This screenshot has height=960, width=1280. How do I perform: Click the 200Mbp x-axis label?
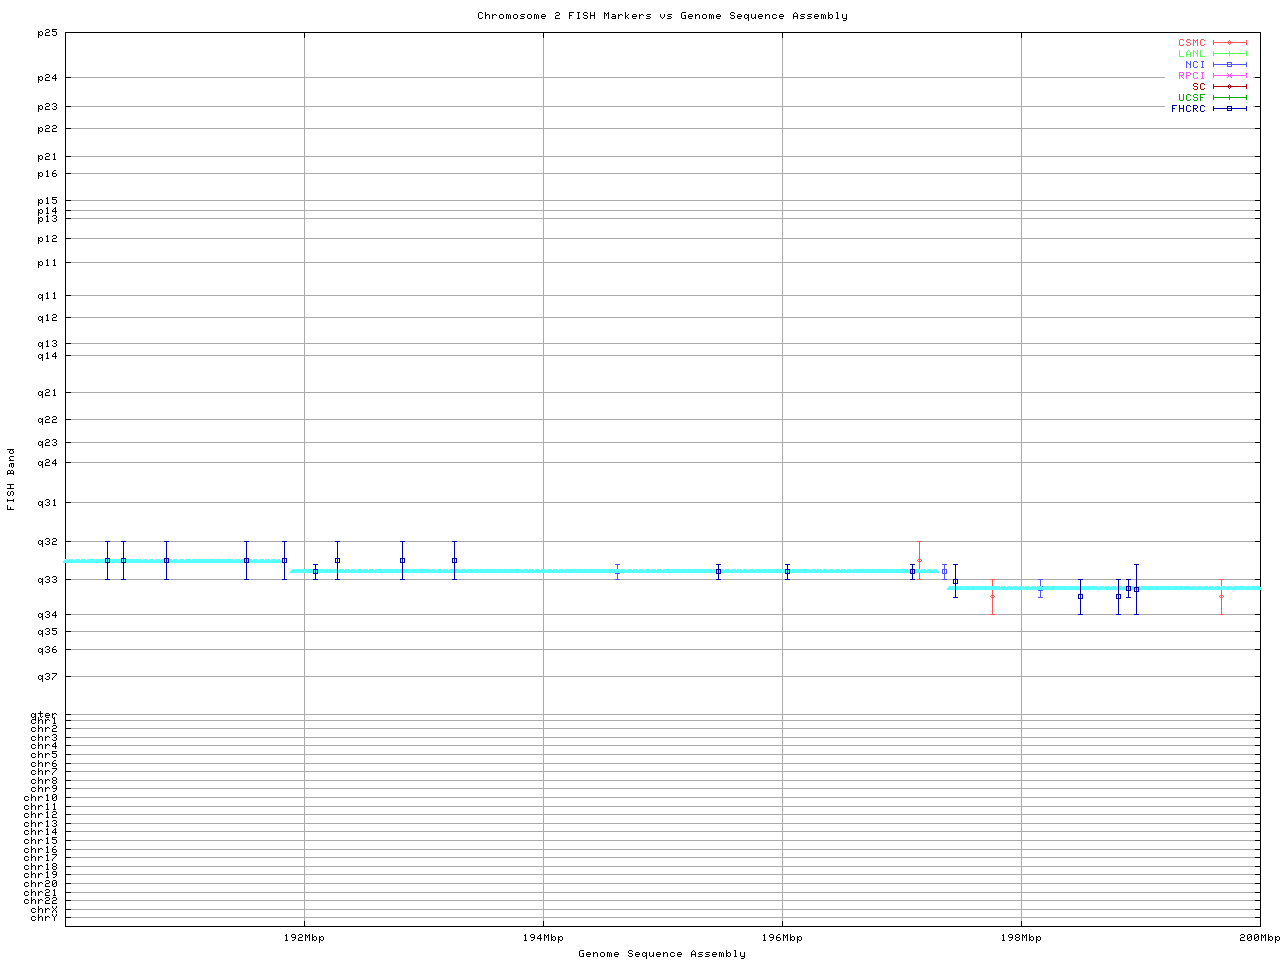1259,938
